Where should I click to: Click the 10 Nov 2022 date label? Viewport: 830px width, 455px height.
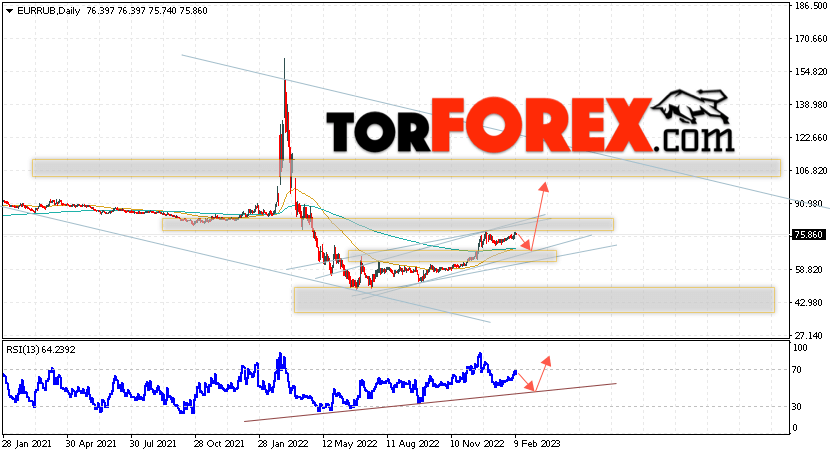(477, 443)
